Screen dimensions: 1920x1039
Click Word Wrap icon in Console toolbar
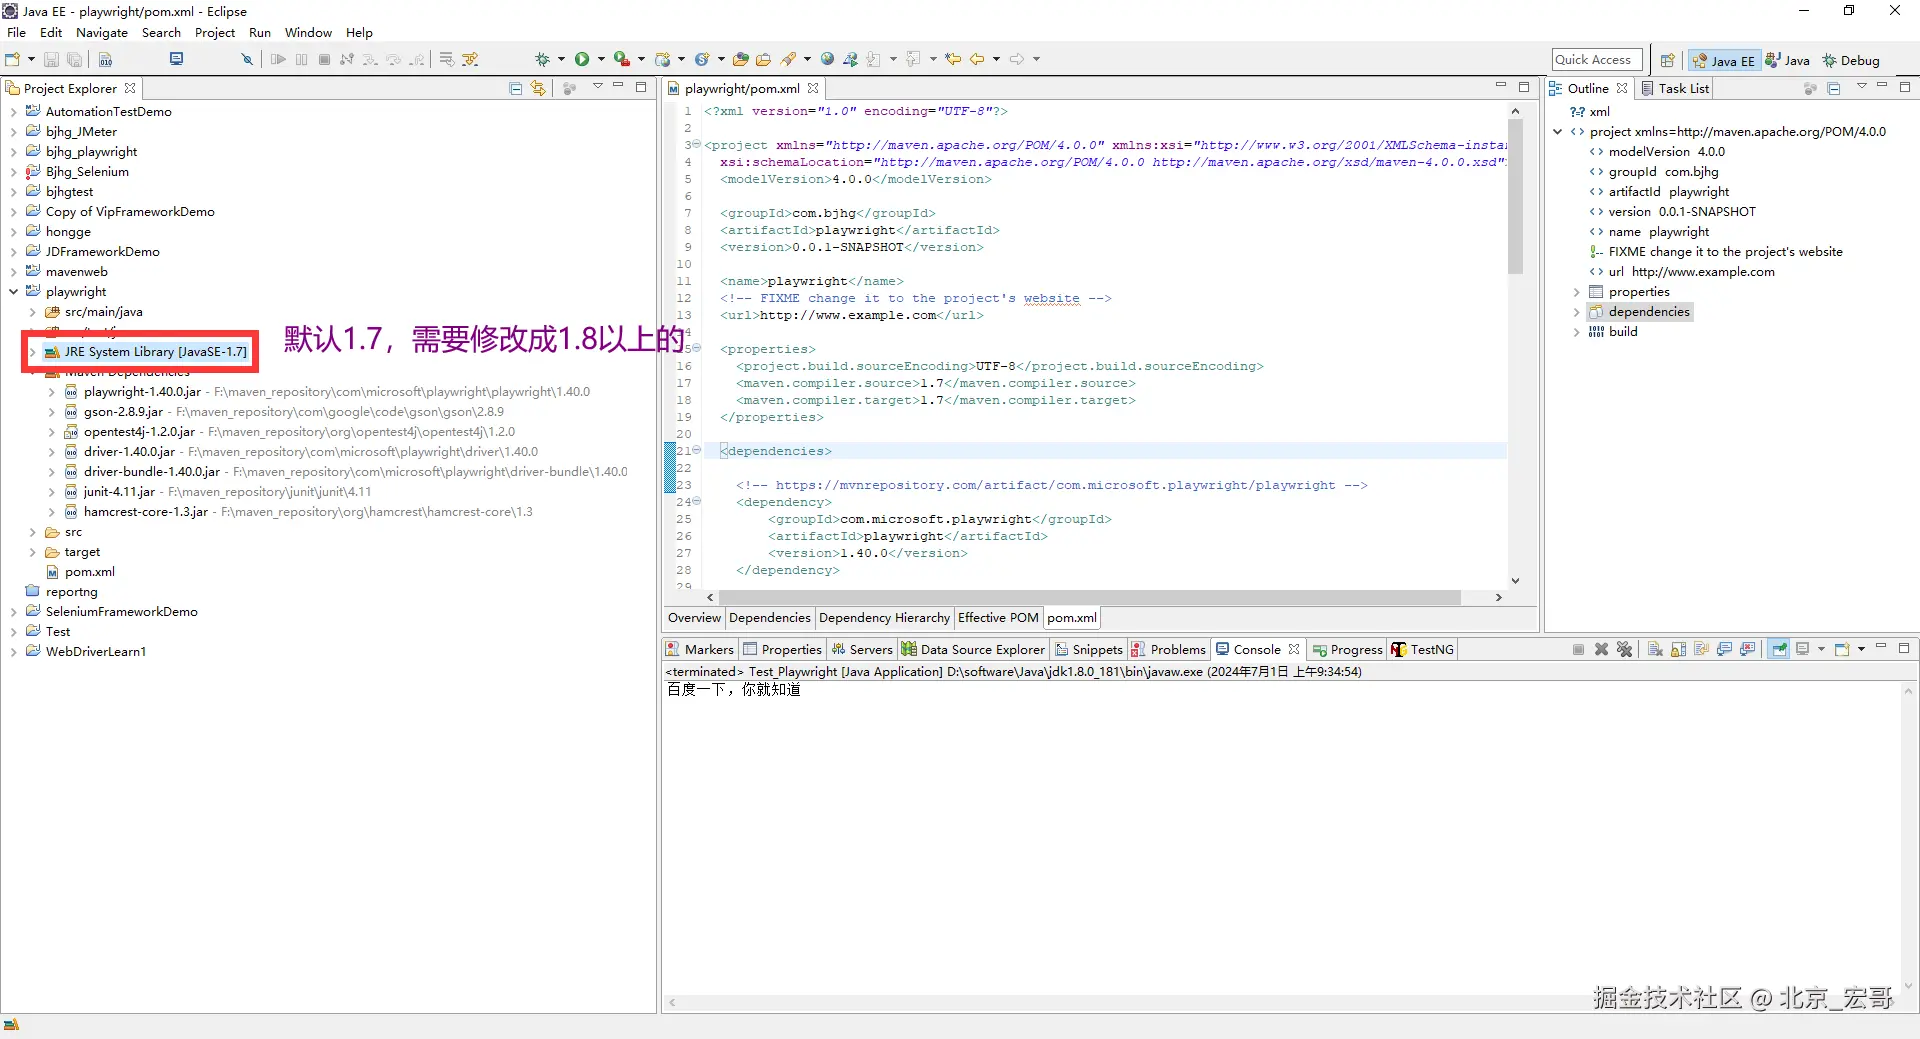coord(1701,649)
